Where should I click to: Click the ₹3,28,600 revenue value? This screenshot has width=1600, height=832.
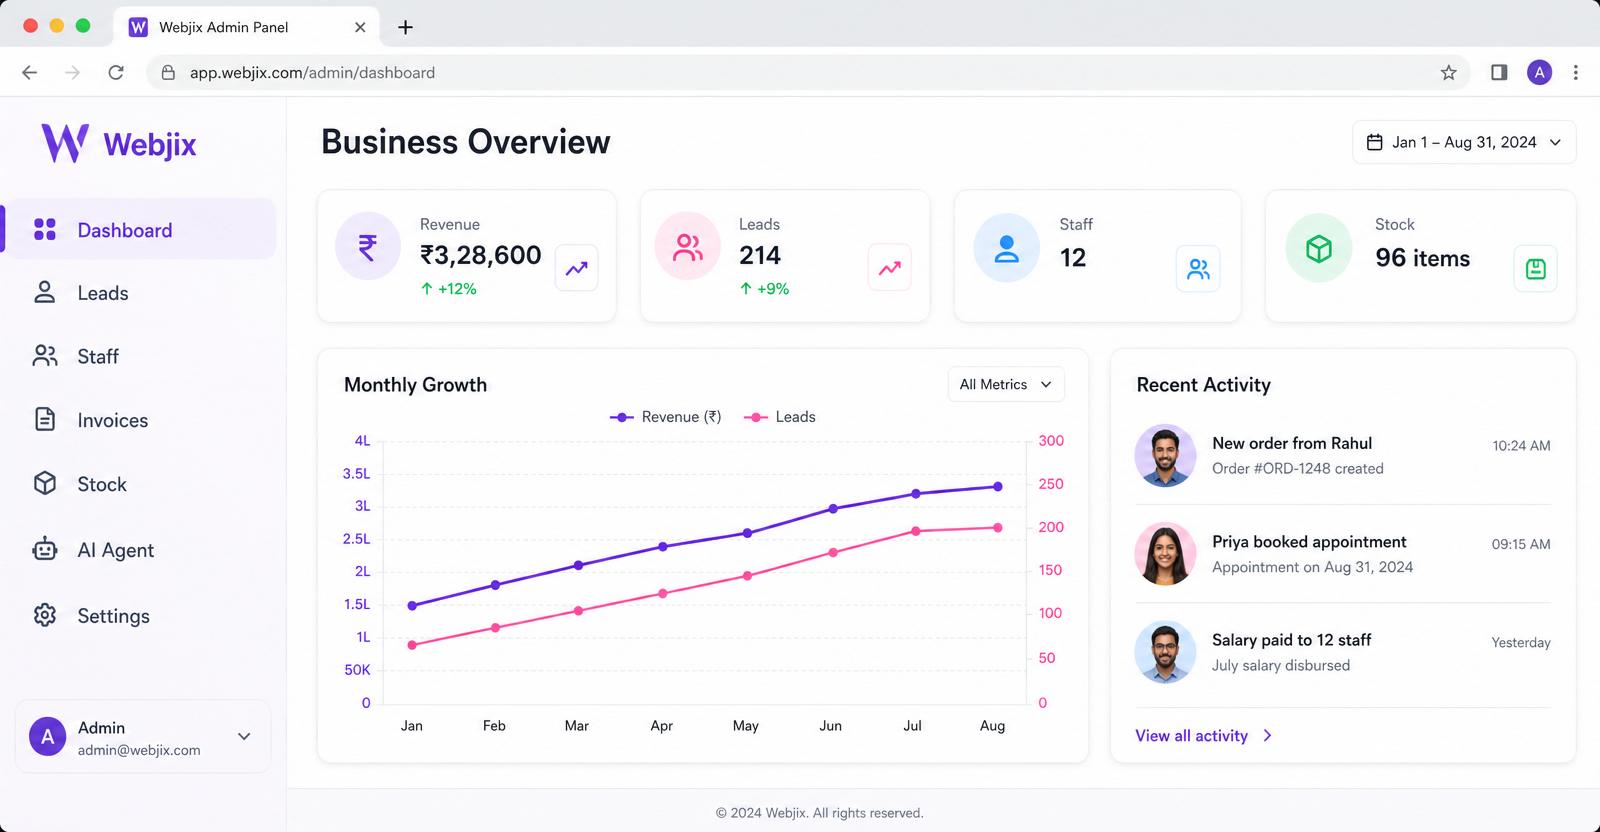[x=480, y=255]
